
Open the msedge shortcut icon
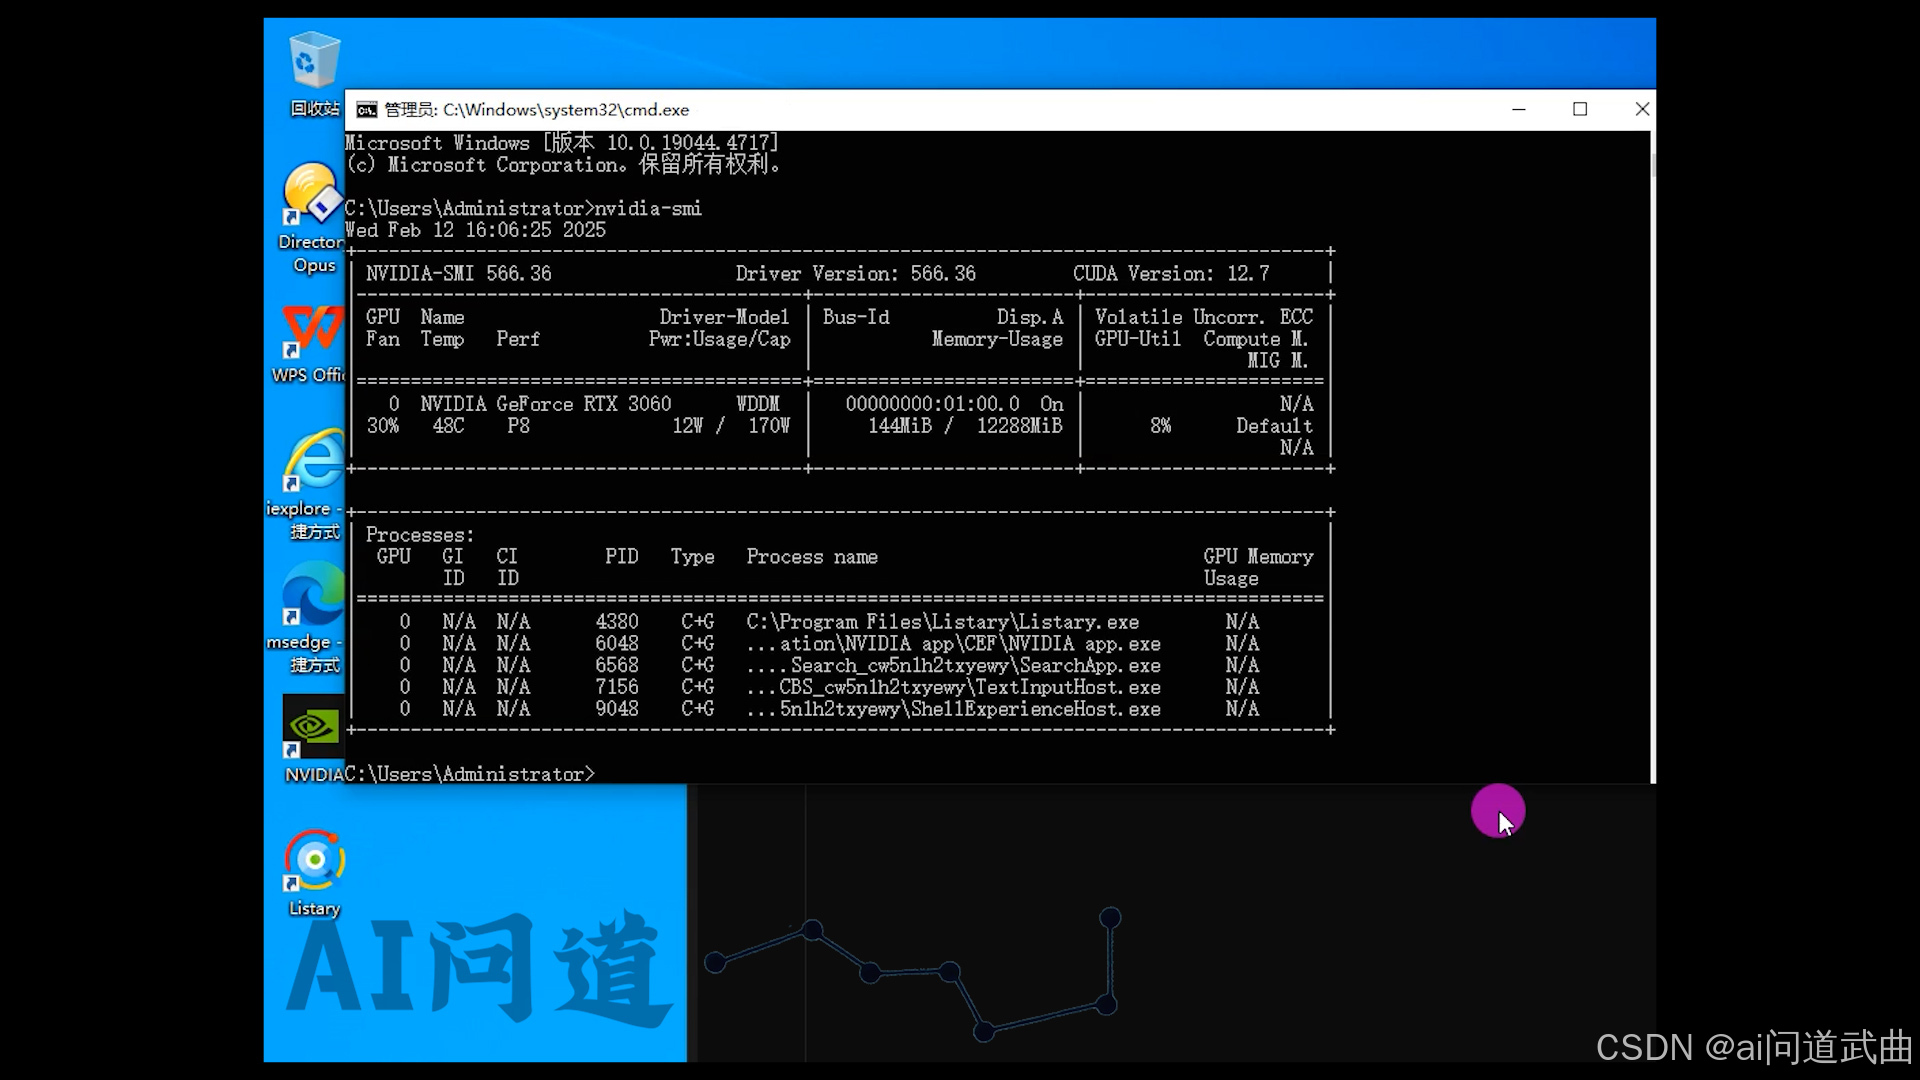(312, 594)
